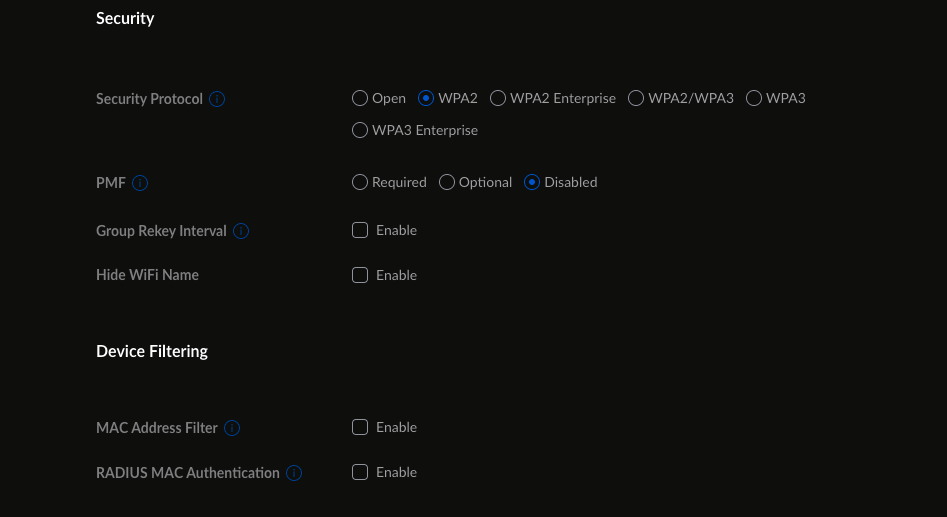Select the PMF Disabled option
The width and height of the screenshot is (947, 517).
coord(532,182)
